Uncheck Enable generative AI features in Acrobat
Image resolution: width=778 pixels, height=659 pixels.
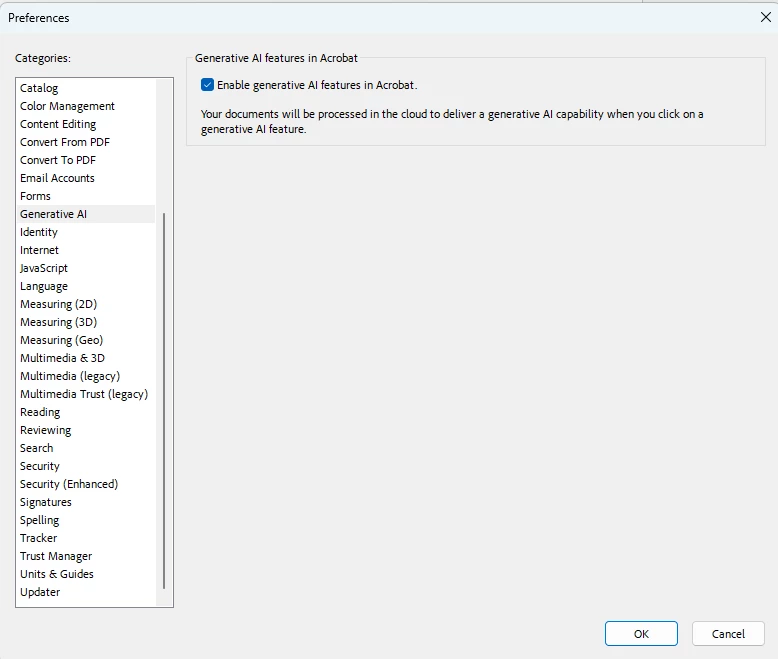(x=207, y=85)
